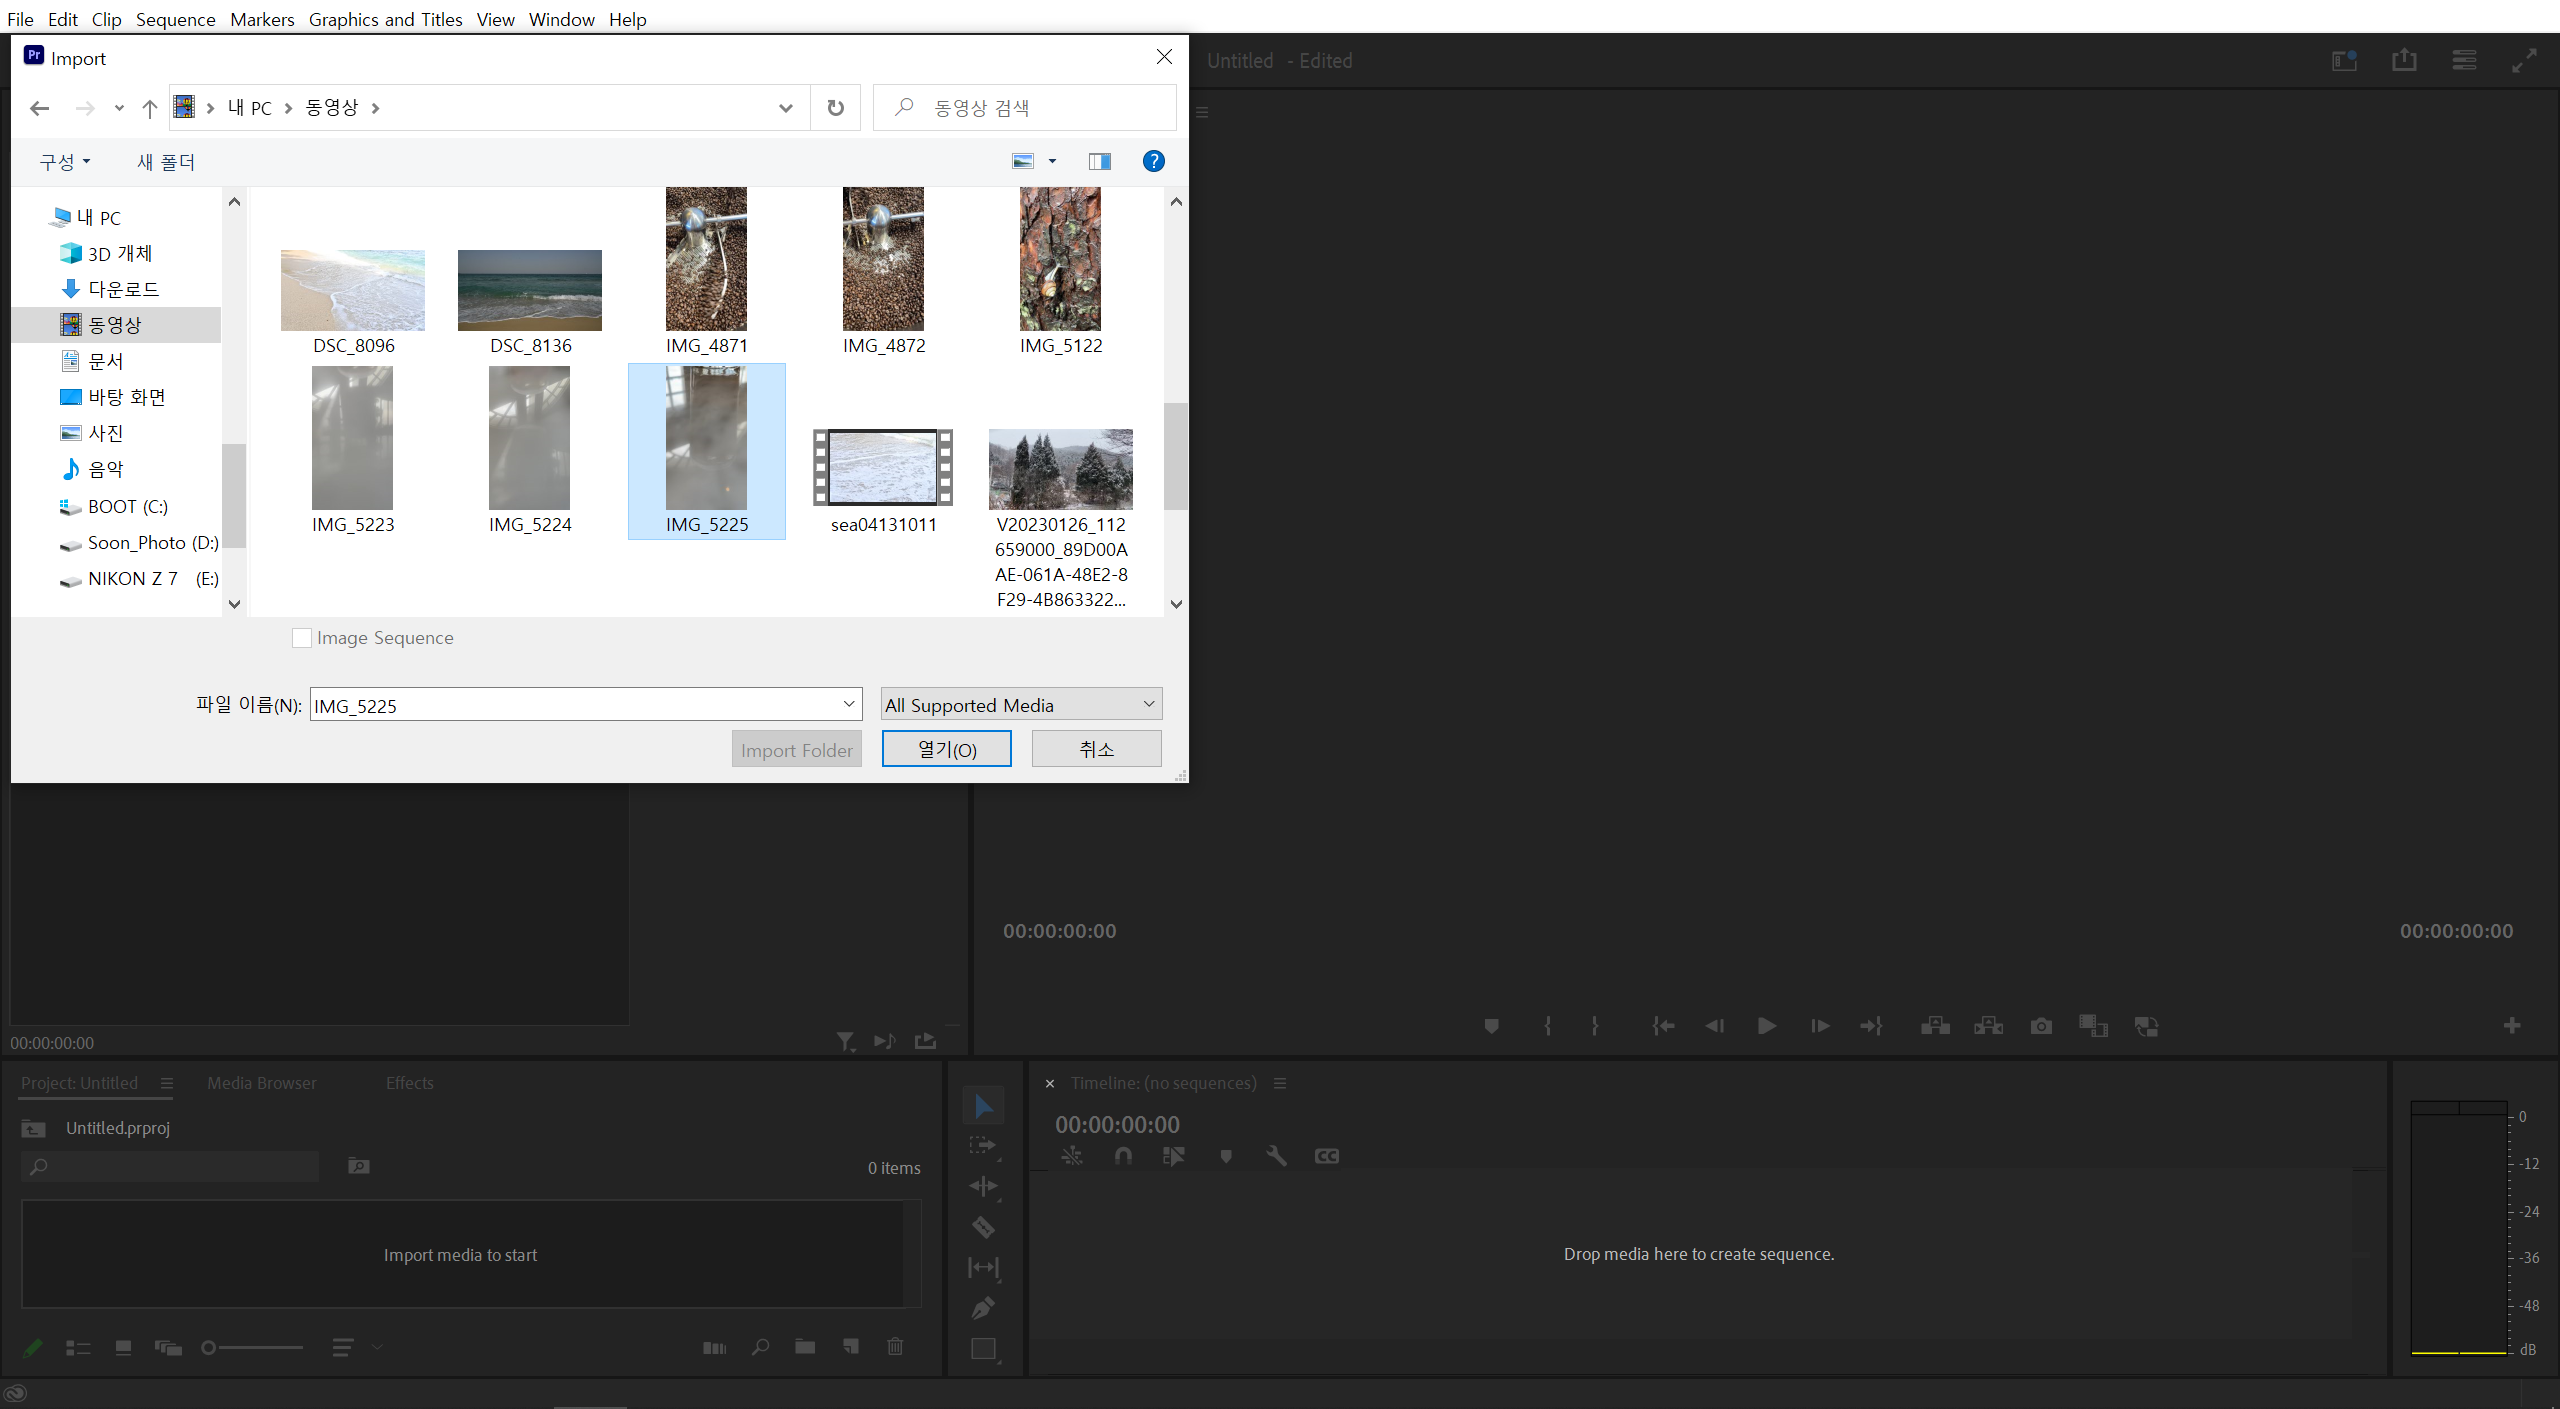The width and height of the screenshot is (2560, 1409).
Task: Click the Import Folder button
Action: (796, 750)
